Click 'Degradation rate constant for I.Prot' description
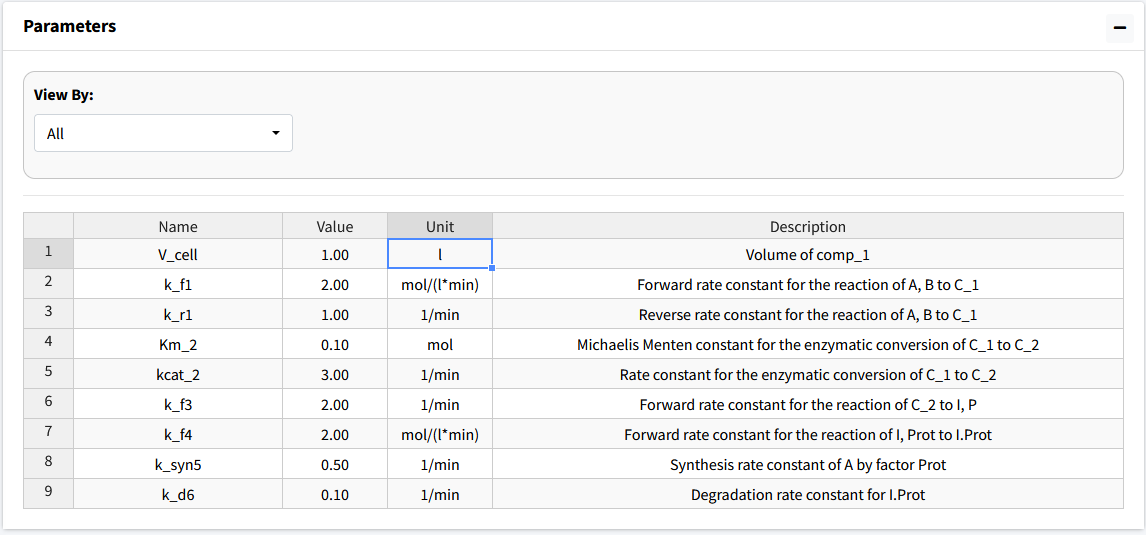The width and height of the screenshot is (1146, 535). point(808,494)
